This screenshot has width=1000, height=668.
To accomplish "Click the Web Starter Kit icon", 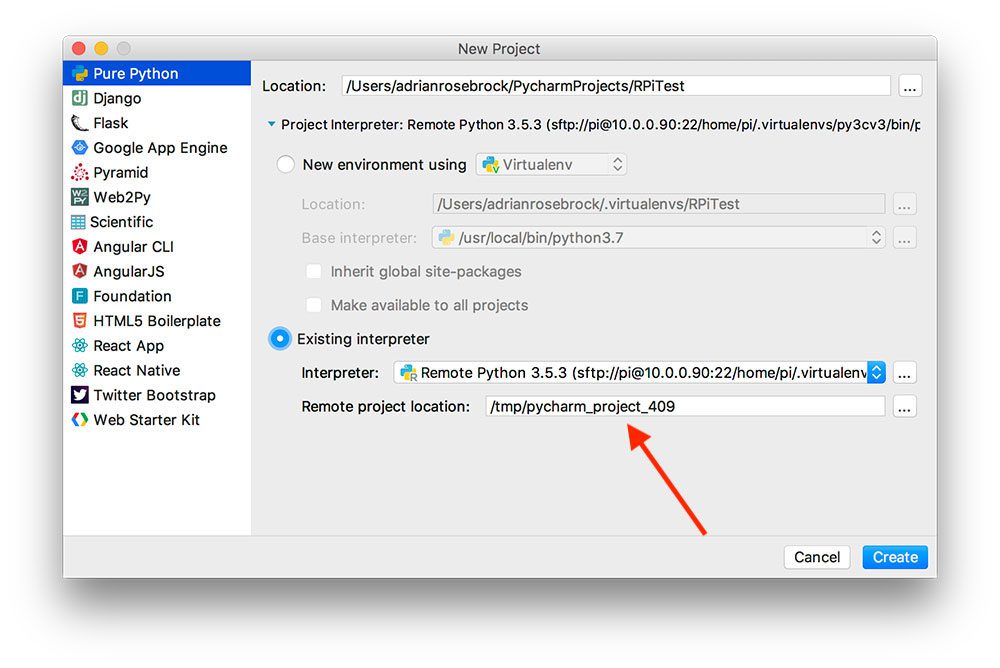I will click(x=80, y=420).
